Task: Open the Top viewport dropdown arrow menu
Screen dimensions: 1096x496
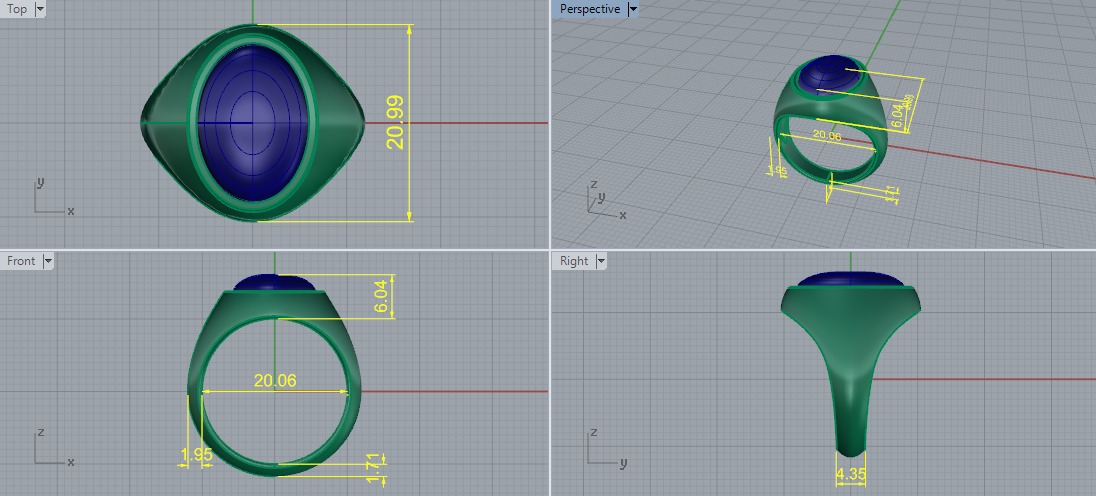Action: [39, 9]
